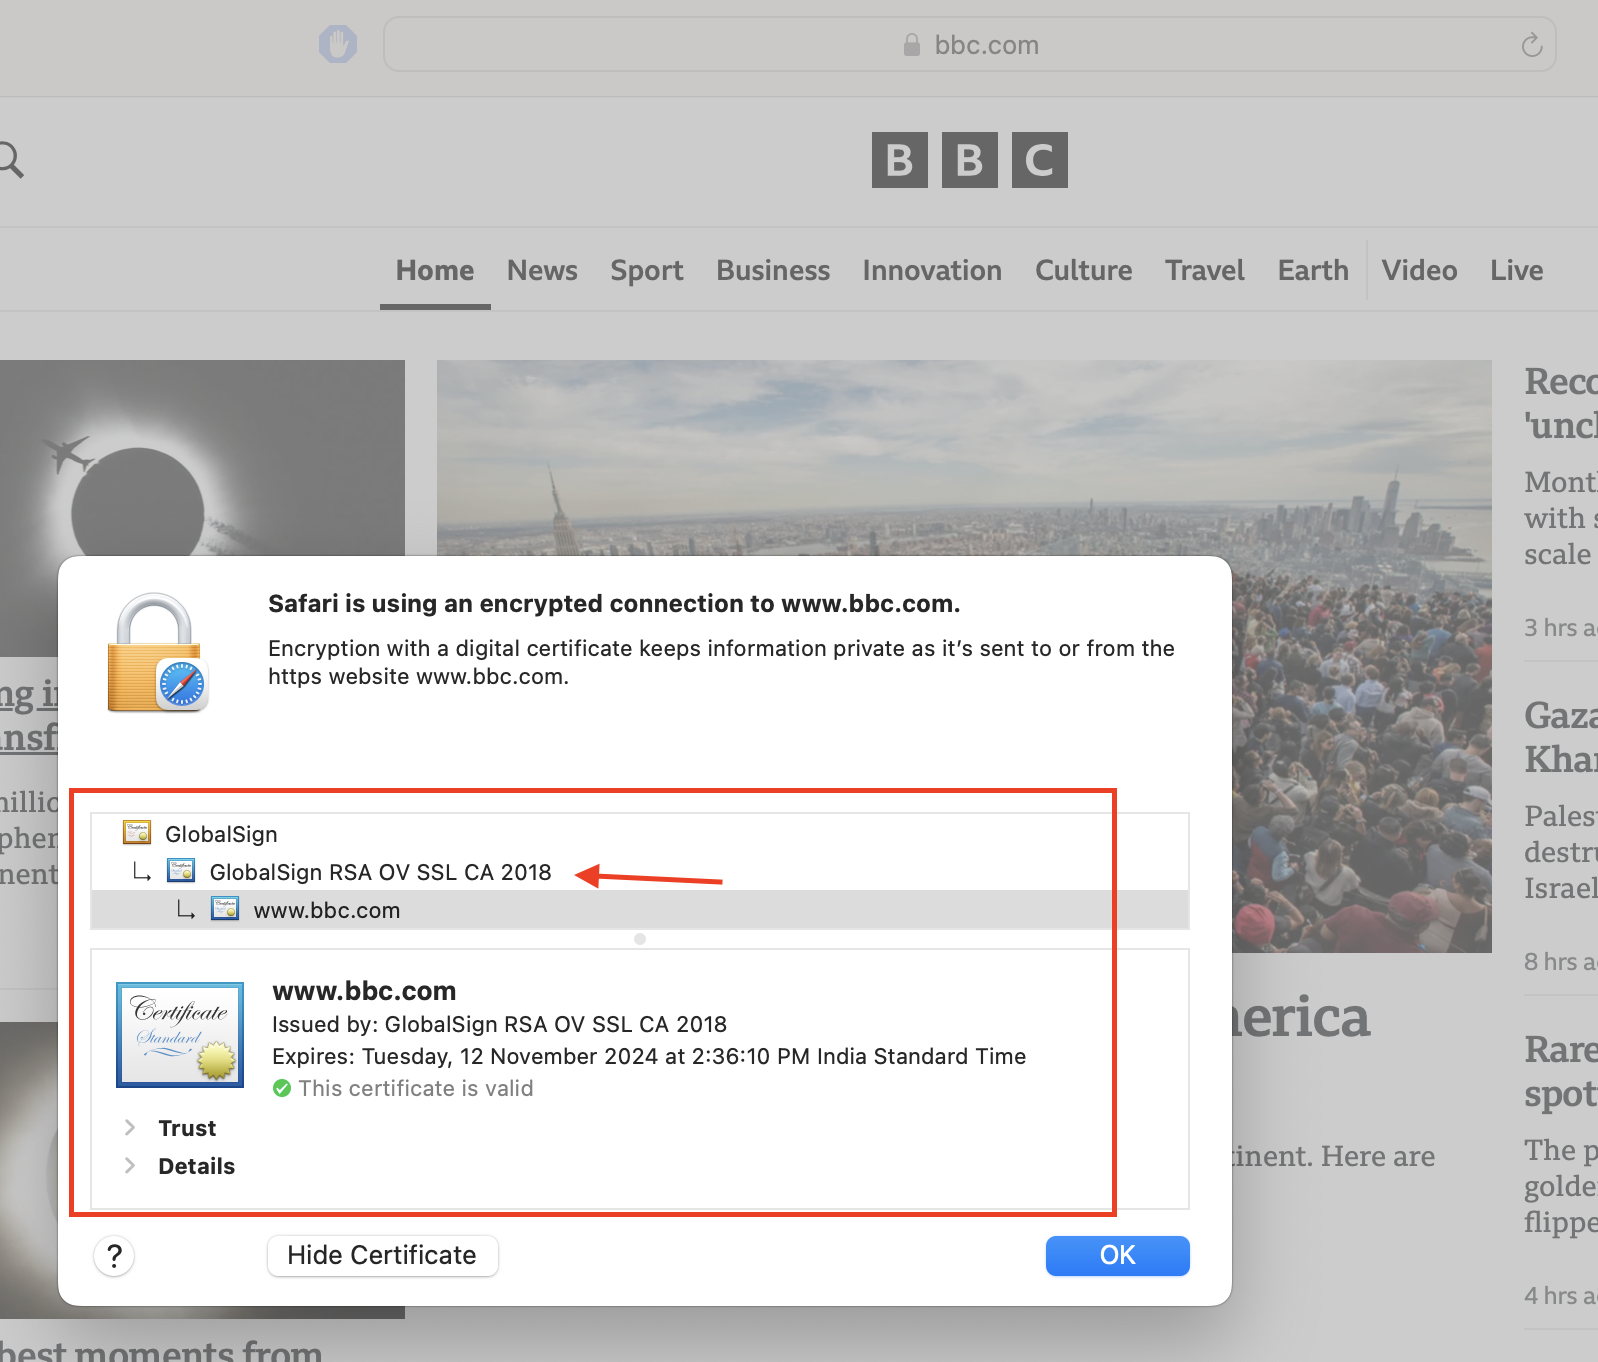Open the News section
This screenshot has width=1598, height=1362.
[x=542, y=271]
